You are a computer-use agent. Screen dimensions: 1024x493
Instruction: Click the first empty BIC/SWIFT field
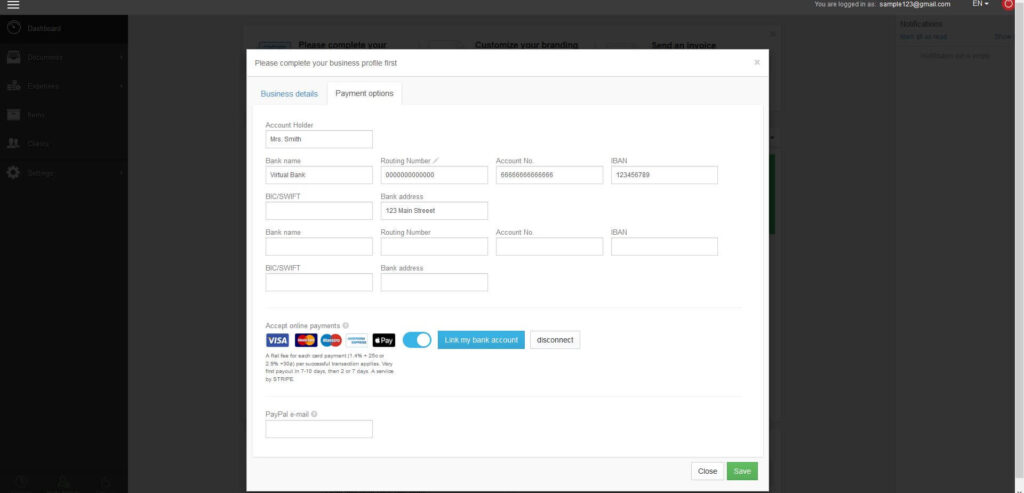tap(319, 211)
